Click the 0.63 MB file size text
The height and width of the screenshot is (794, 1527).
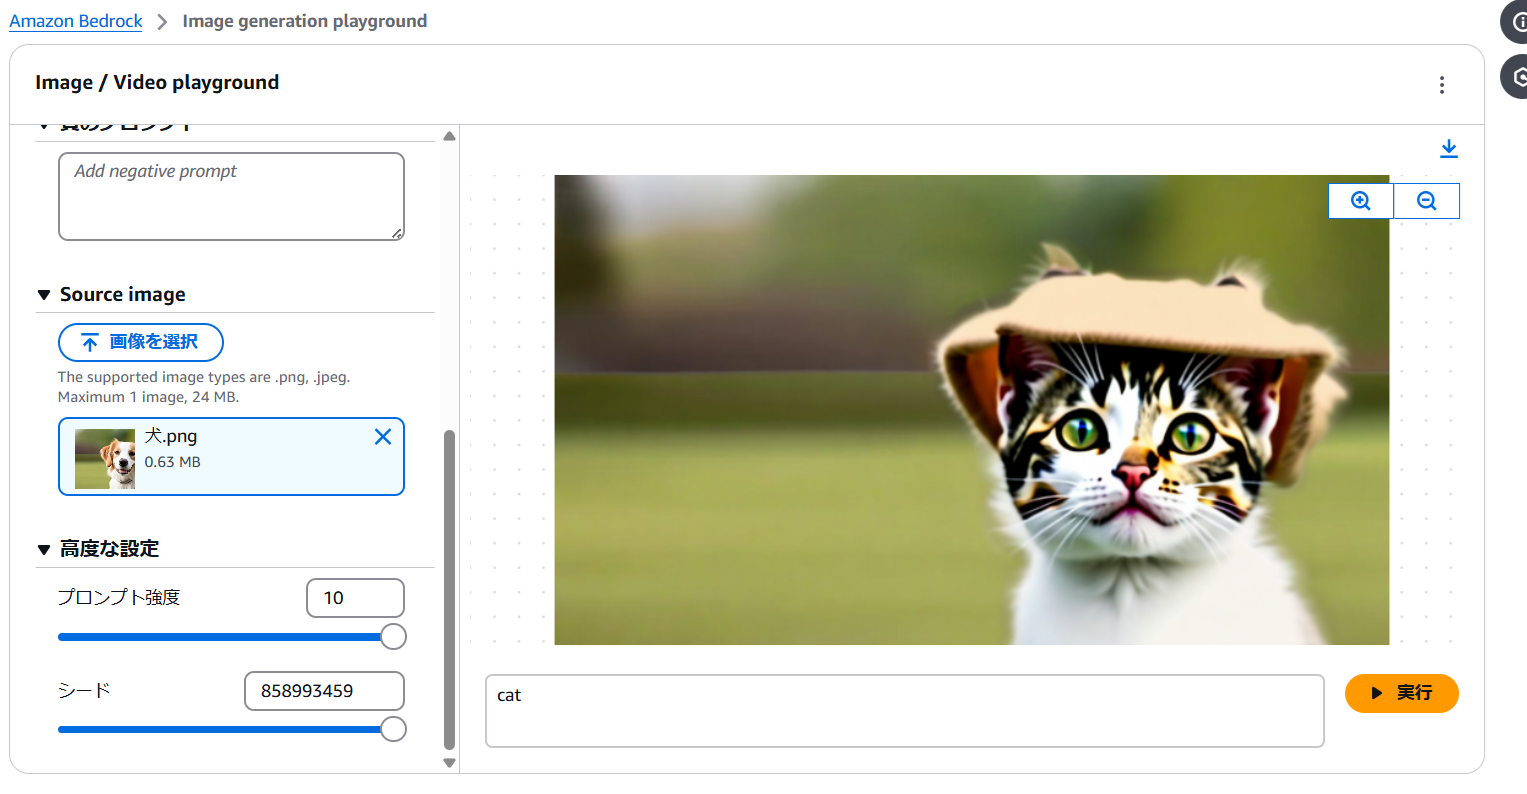tap(172, 462)
